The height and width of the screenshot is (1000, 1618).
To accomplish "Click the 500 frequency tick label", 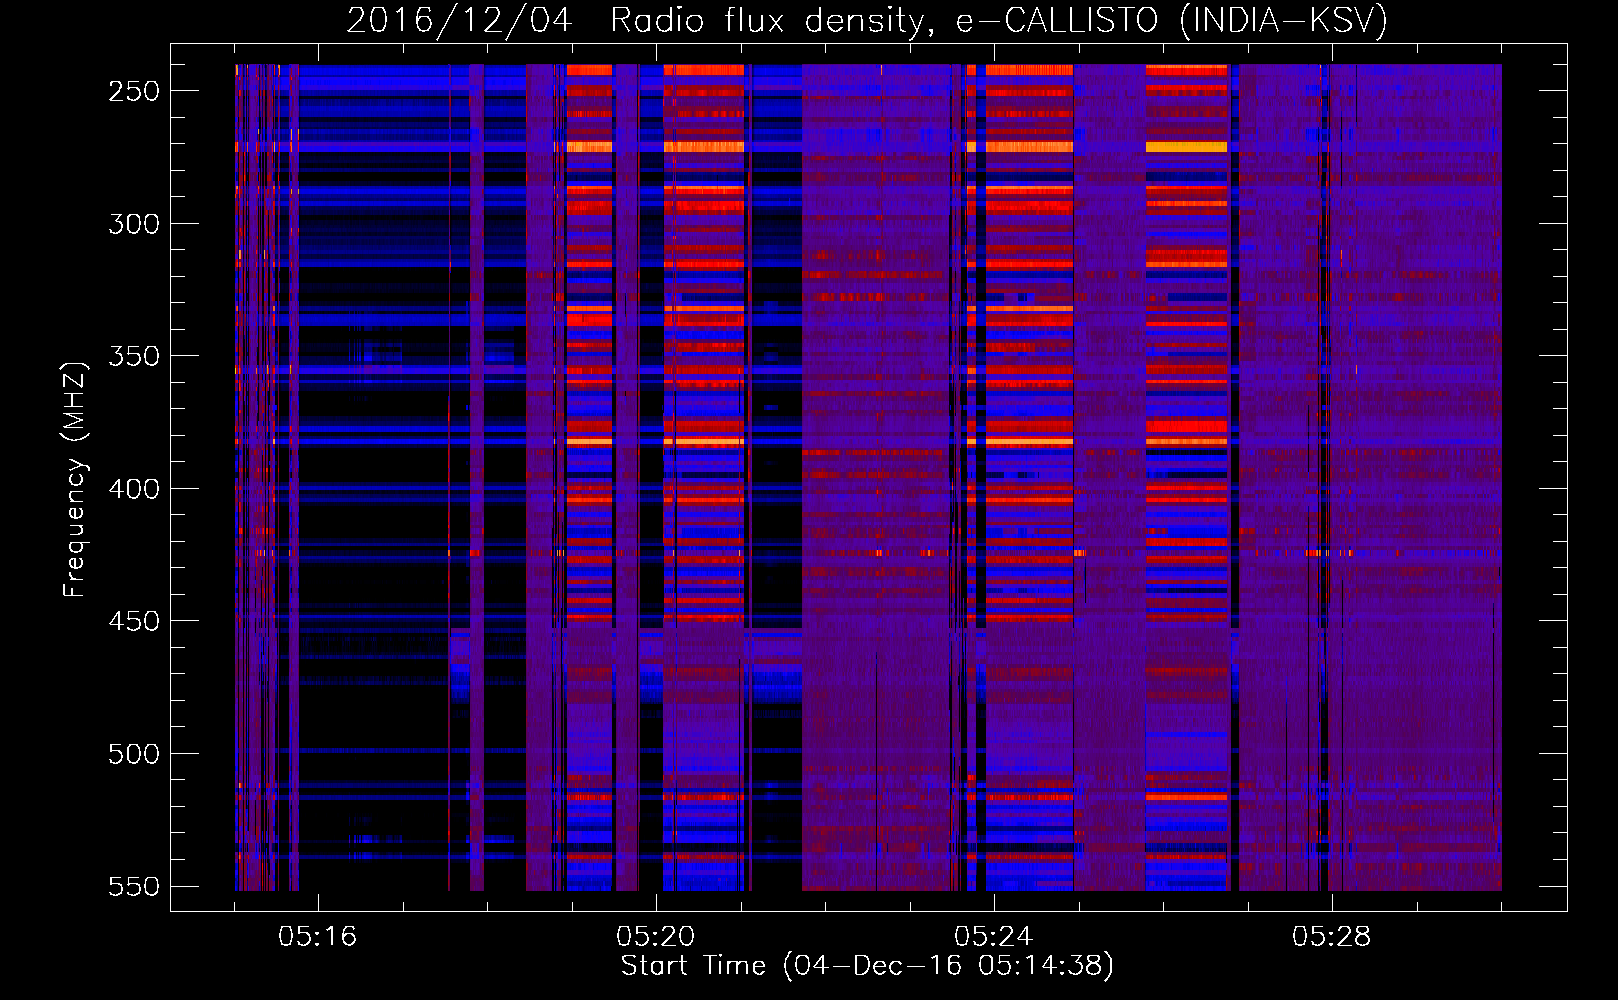I will point(134,754).
